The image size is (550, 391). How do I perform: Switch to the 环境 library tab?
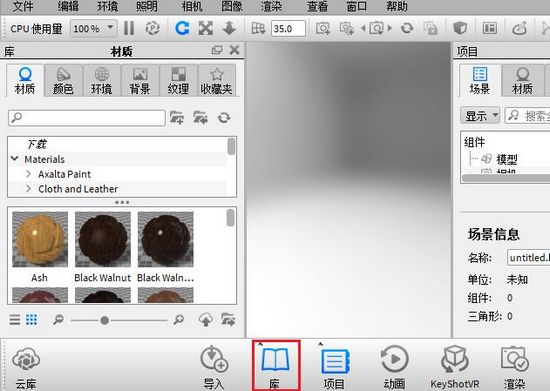coord(102,81)
